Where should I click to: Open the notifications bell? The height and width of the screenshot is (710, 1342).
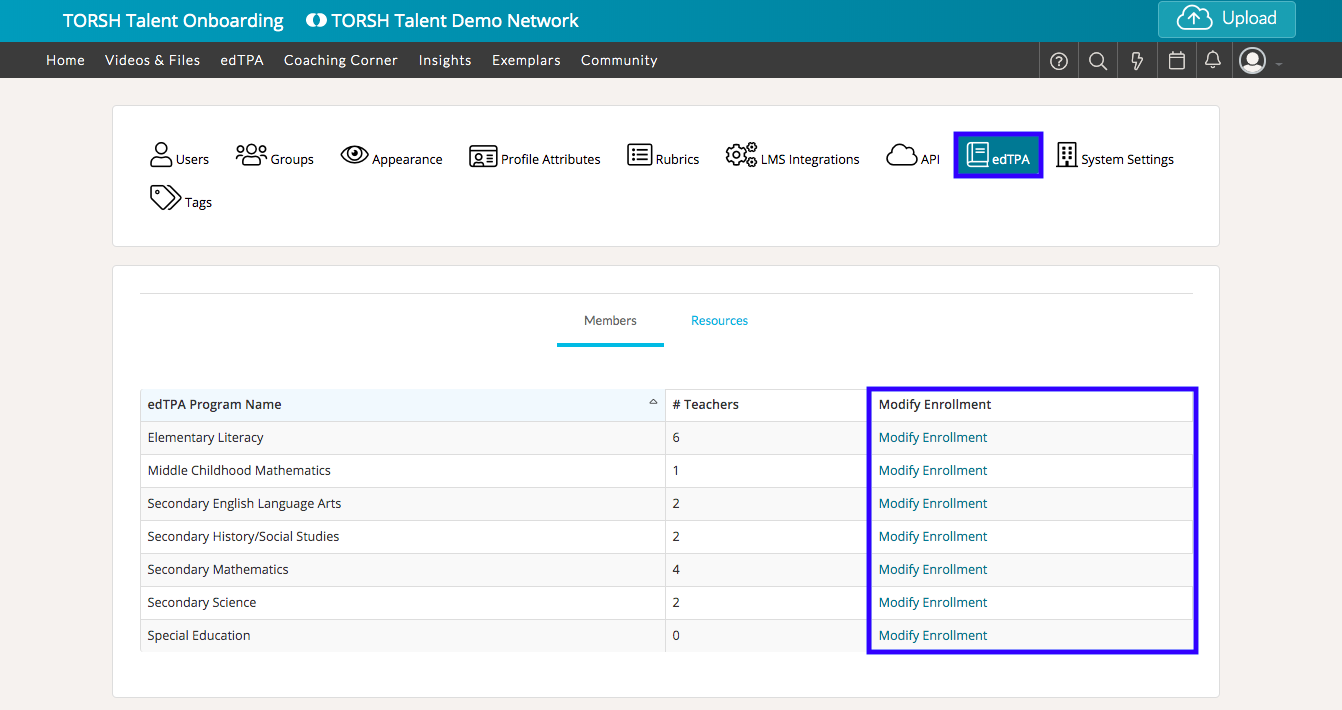tap(1213, 61)
